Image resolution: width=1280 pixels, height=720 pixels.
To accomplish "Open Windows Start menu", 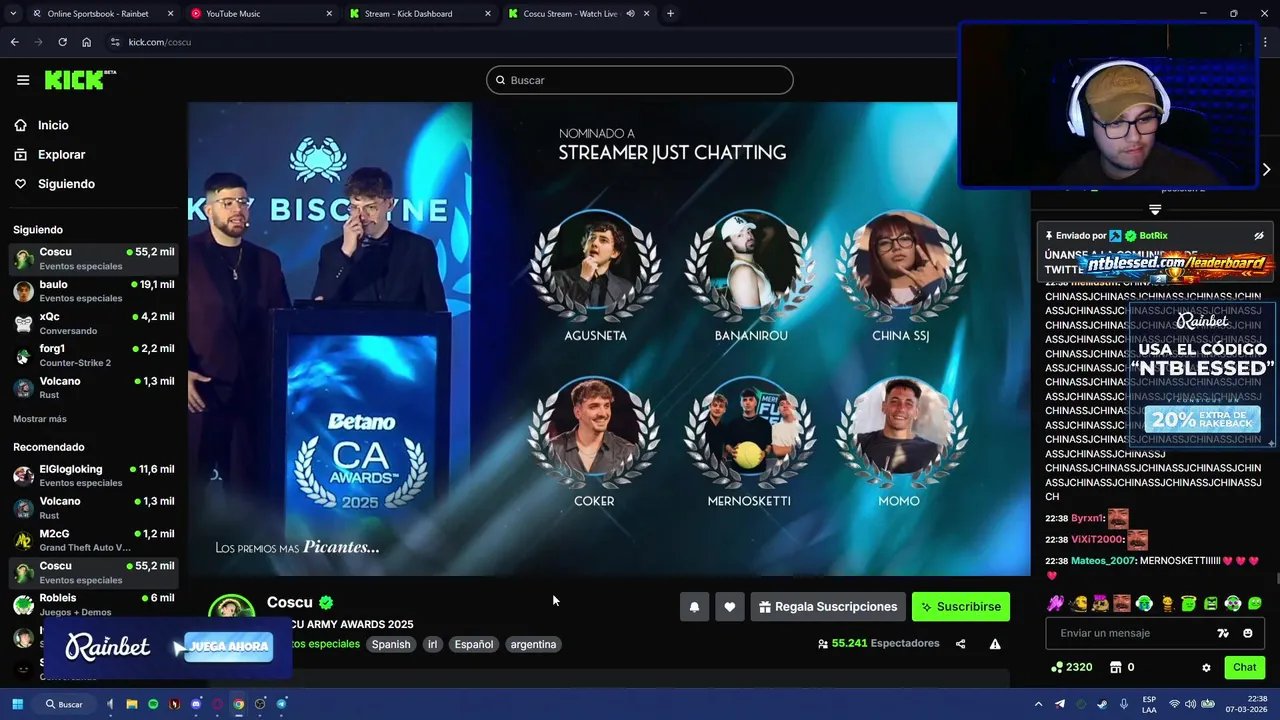I will (x=17, y=704).
